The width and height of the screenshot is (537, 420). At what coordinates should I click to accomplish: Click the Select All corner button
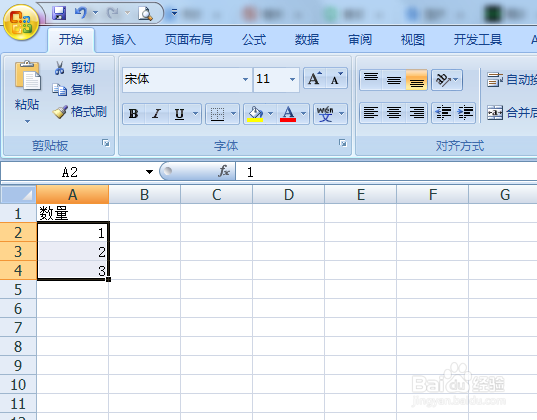(18, 195)
